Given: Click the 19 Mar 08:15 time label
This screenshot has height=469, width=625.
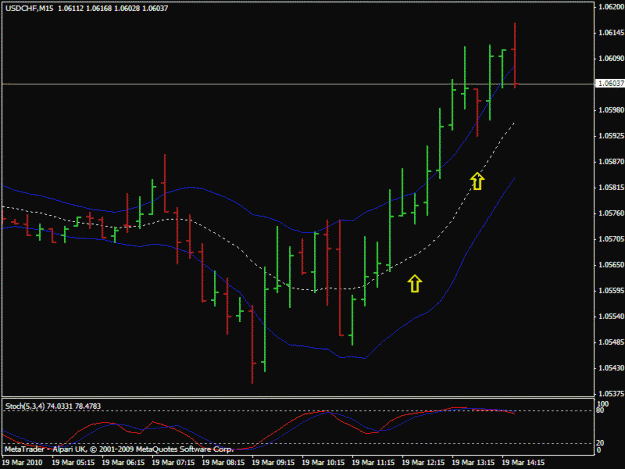Looking at the screenshot, I should pyautogui.click(x=223, y=462).
